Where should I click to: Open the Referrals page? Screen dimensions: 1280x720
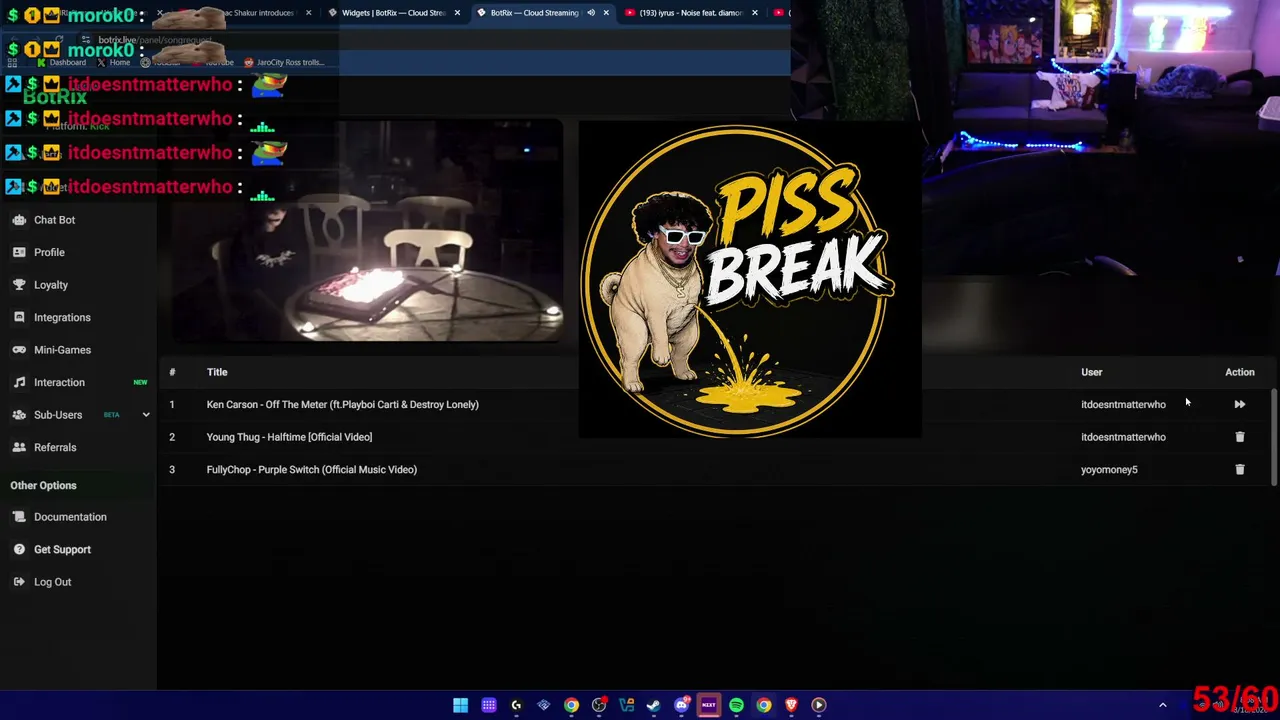tap(55, 447)
